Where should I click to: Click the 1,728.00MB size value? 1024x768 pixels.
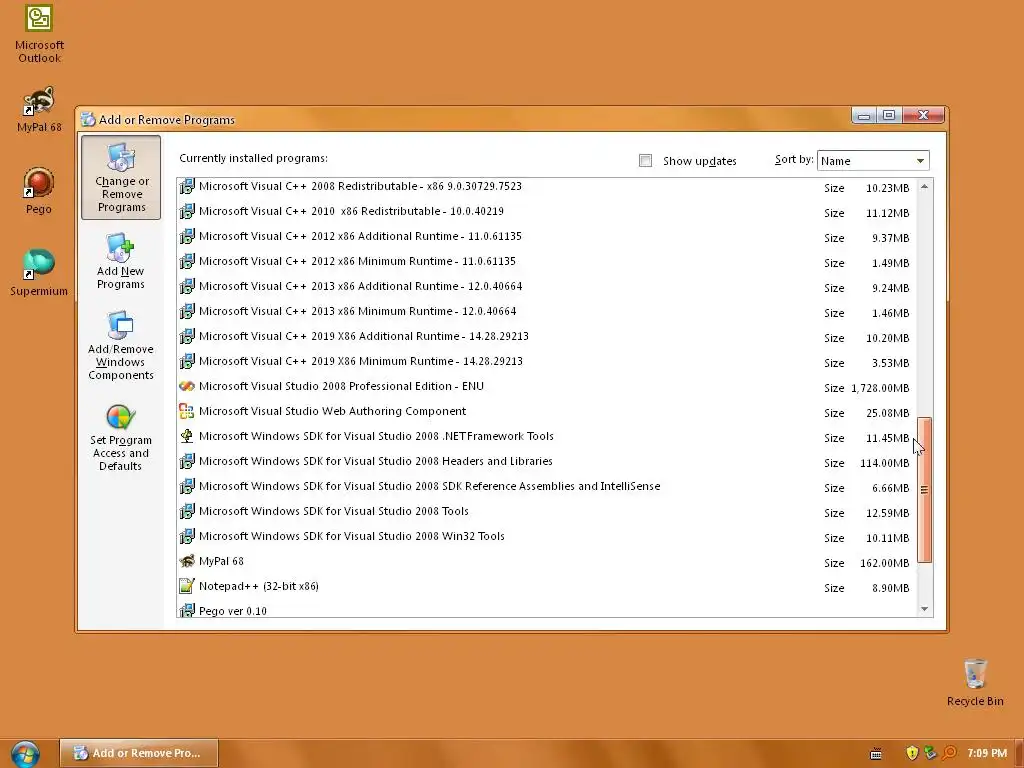coord(880,388)
